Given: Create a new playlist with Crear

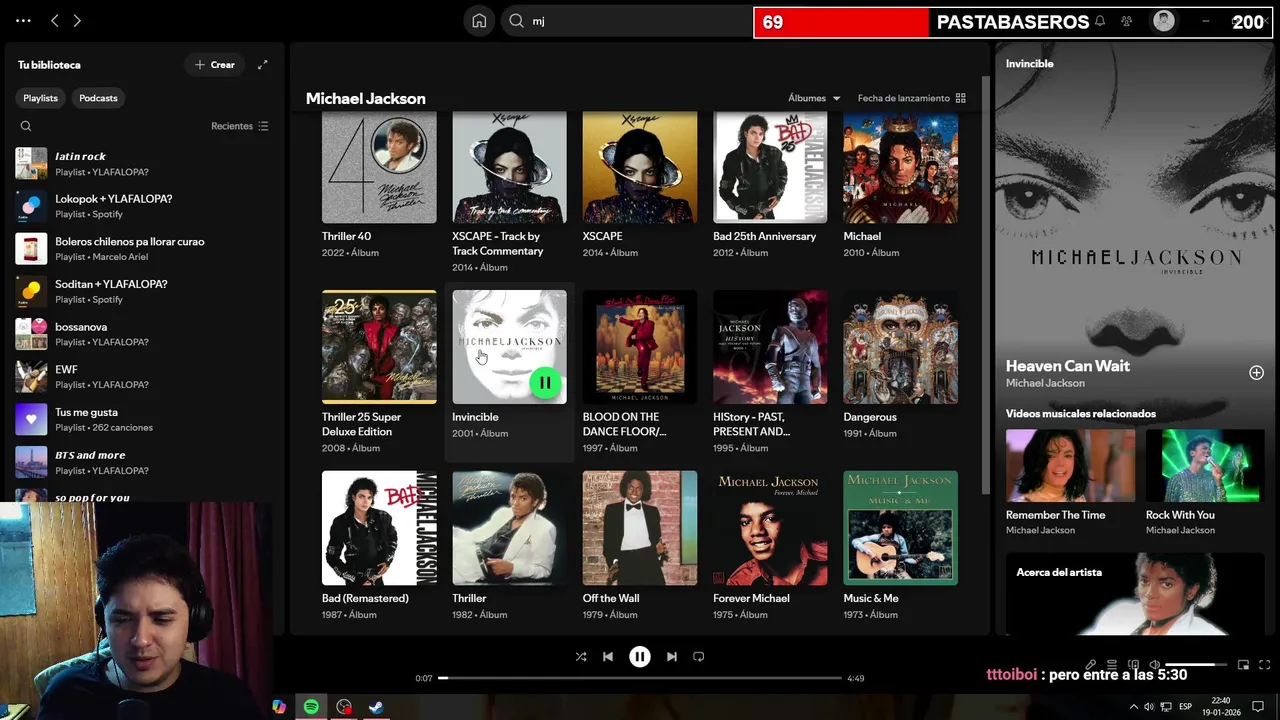Looking at the screenshot, I should (x=215, y=65).
